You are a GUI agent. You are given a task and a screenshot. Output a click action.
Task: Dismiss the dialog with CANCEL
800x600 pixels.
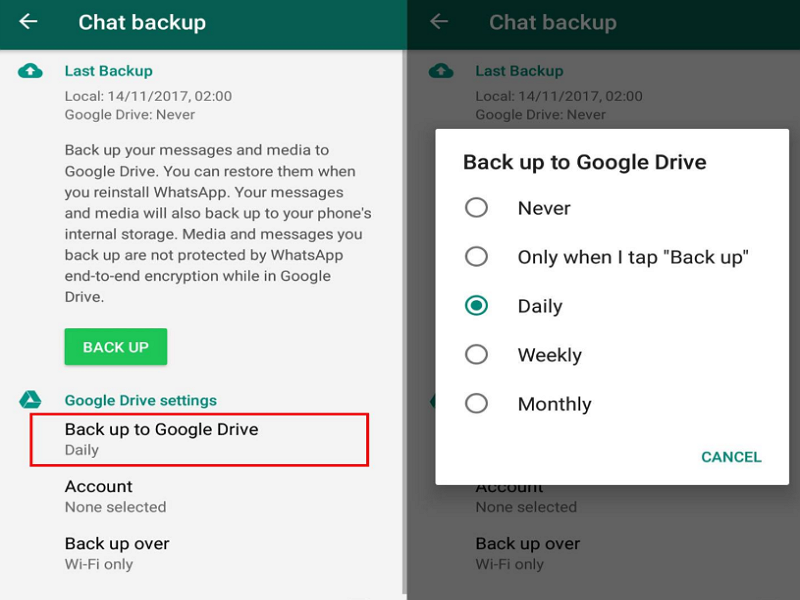coord(731,457)
